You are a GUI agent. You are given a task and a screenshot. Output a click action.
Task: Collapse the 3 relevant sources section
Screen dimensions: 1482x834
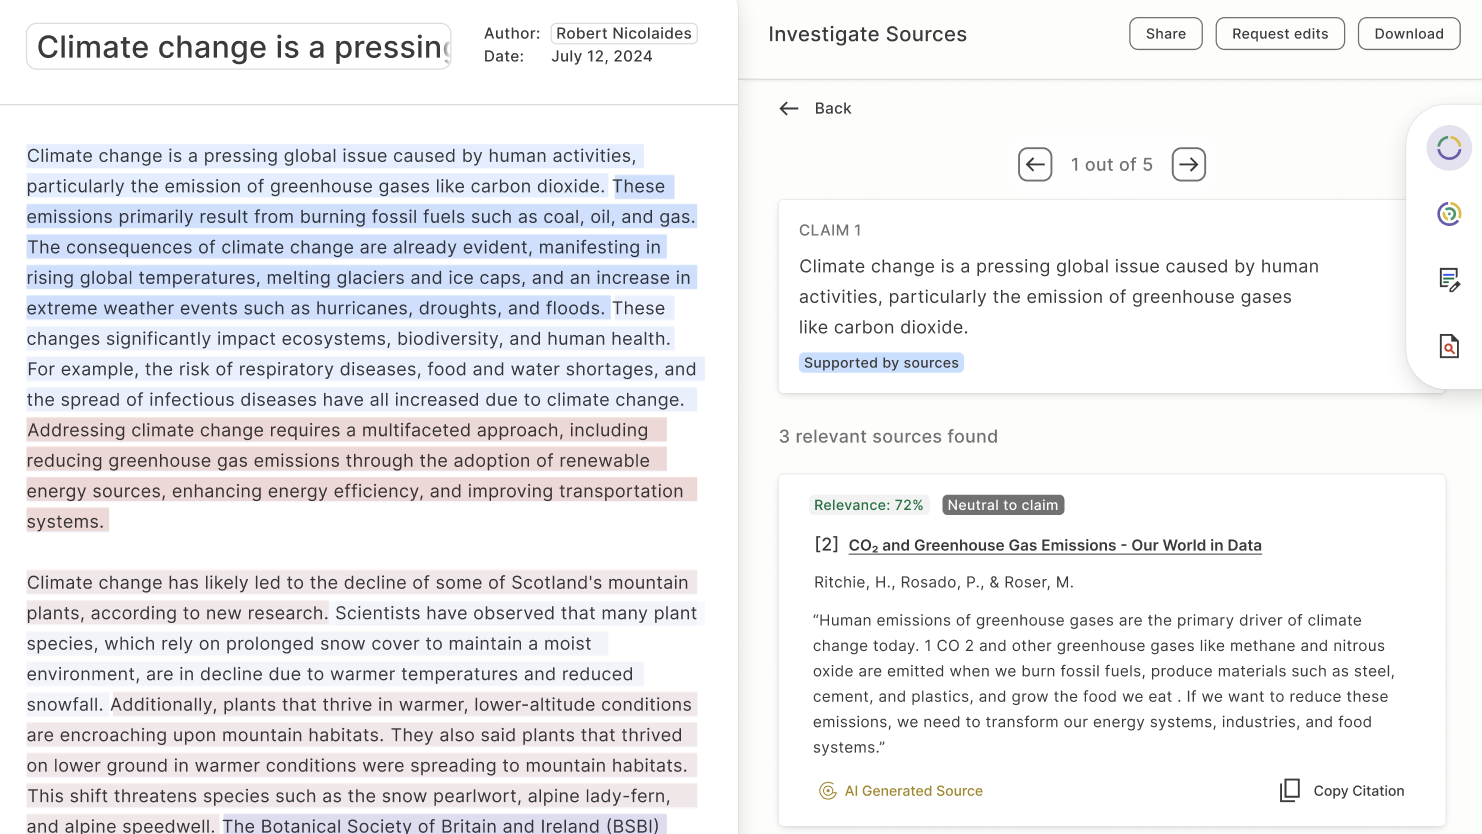[888, 436]
